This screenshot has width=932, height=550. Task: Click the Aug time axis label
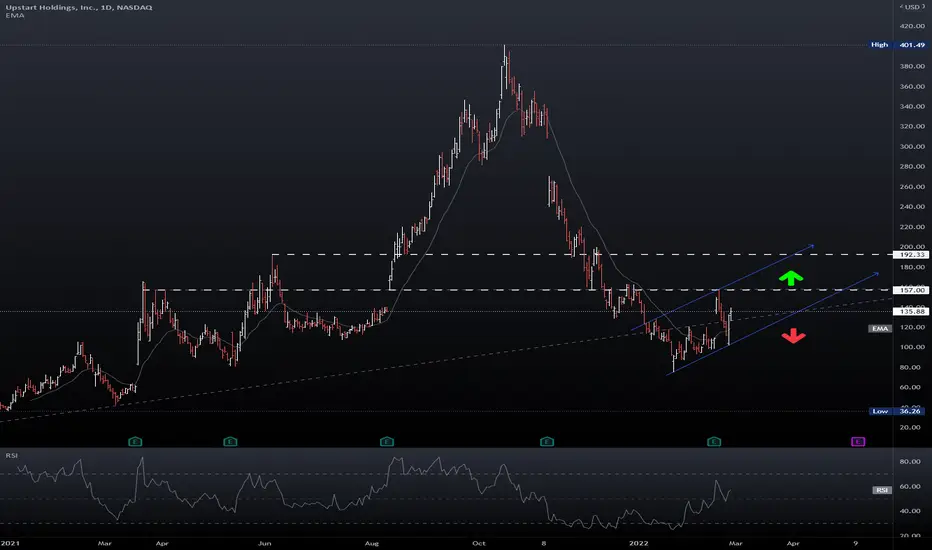pos(371,543)
